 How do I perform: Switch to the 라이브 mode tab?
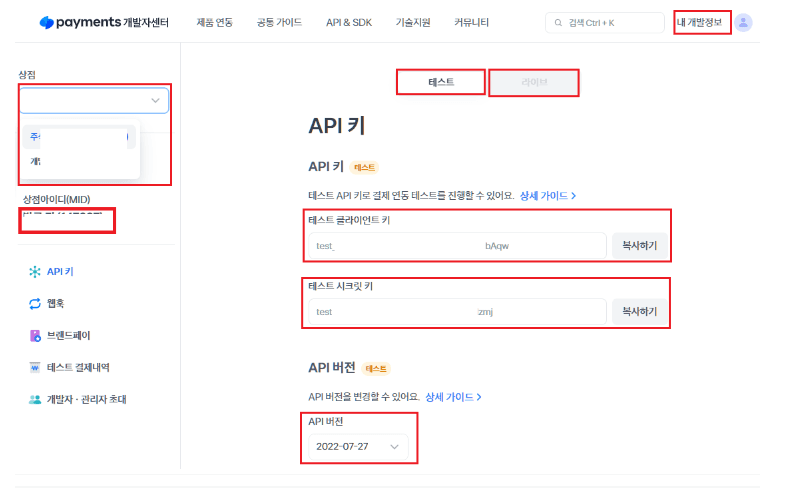(533, 82)
